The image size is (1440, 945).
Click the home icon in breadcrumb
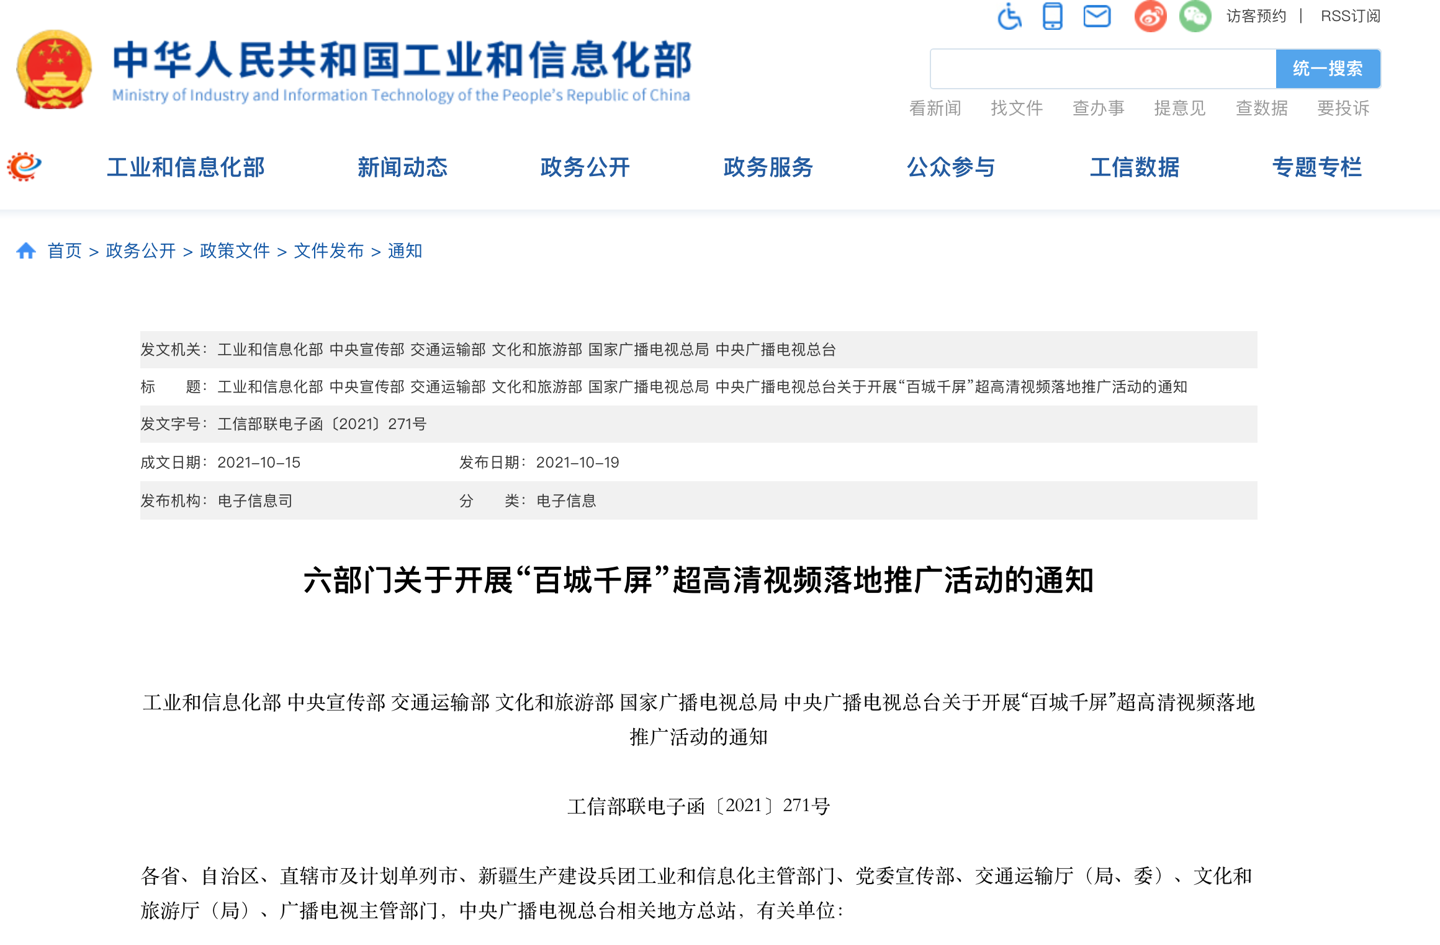pos(26,251)
